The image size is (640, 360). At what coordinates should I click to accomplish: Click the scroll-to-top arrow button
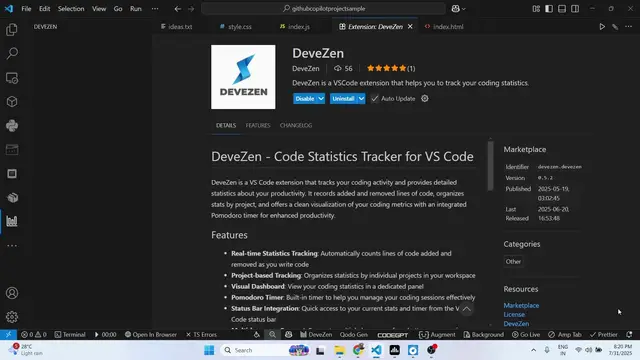pyautogui.click(x=467, y=309)
